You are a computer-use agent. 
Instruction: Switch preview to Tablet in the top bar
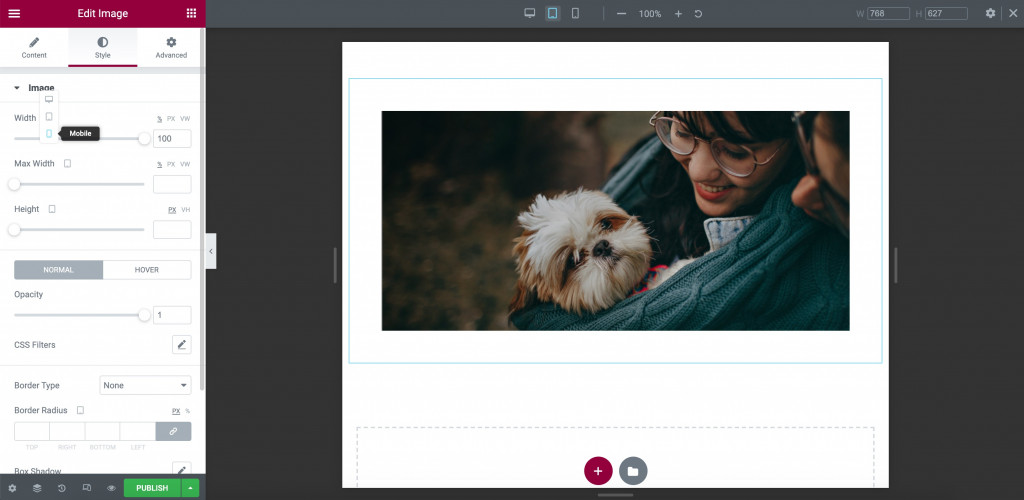[552, 13]
